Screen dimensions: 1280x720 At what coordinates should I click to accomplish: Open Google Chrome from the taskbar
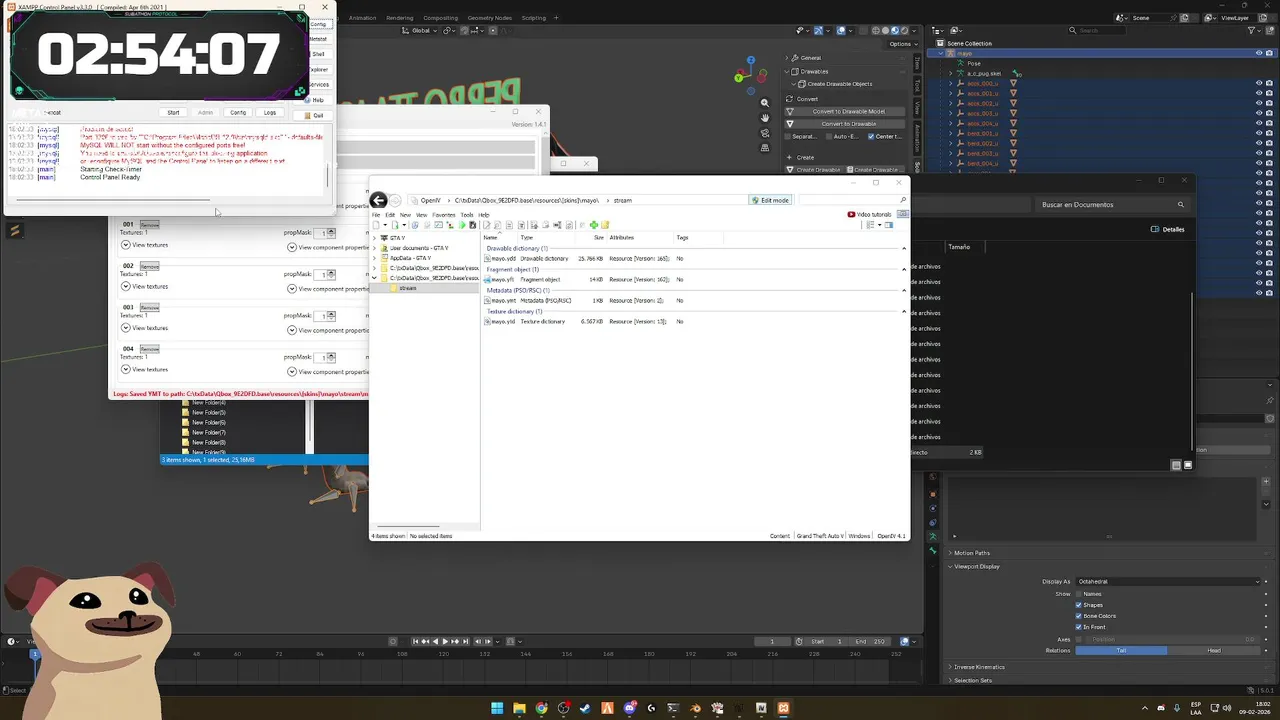pos(541,708)
